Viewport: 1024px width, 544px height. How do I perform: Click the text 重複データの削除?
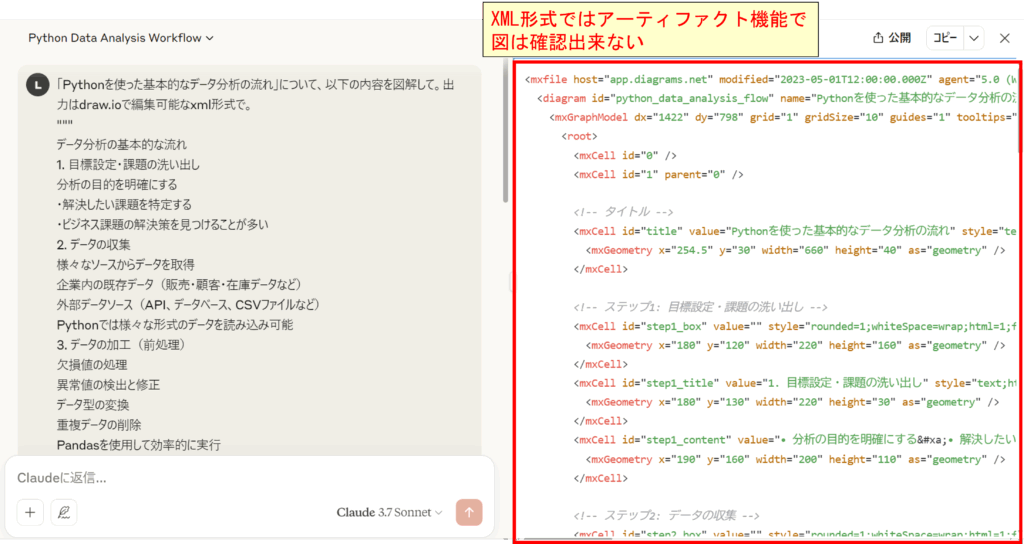[99, 424]
